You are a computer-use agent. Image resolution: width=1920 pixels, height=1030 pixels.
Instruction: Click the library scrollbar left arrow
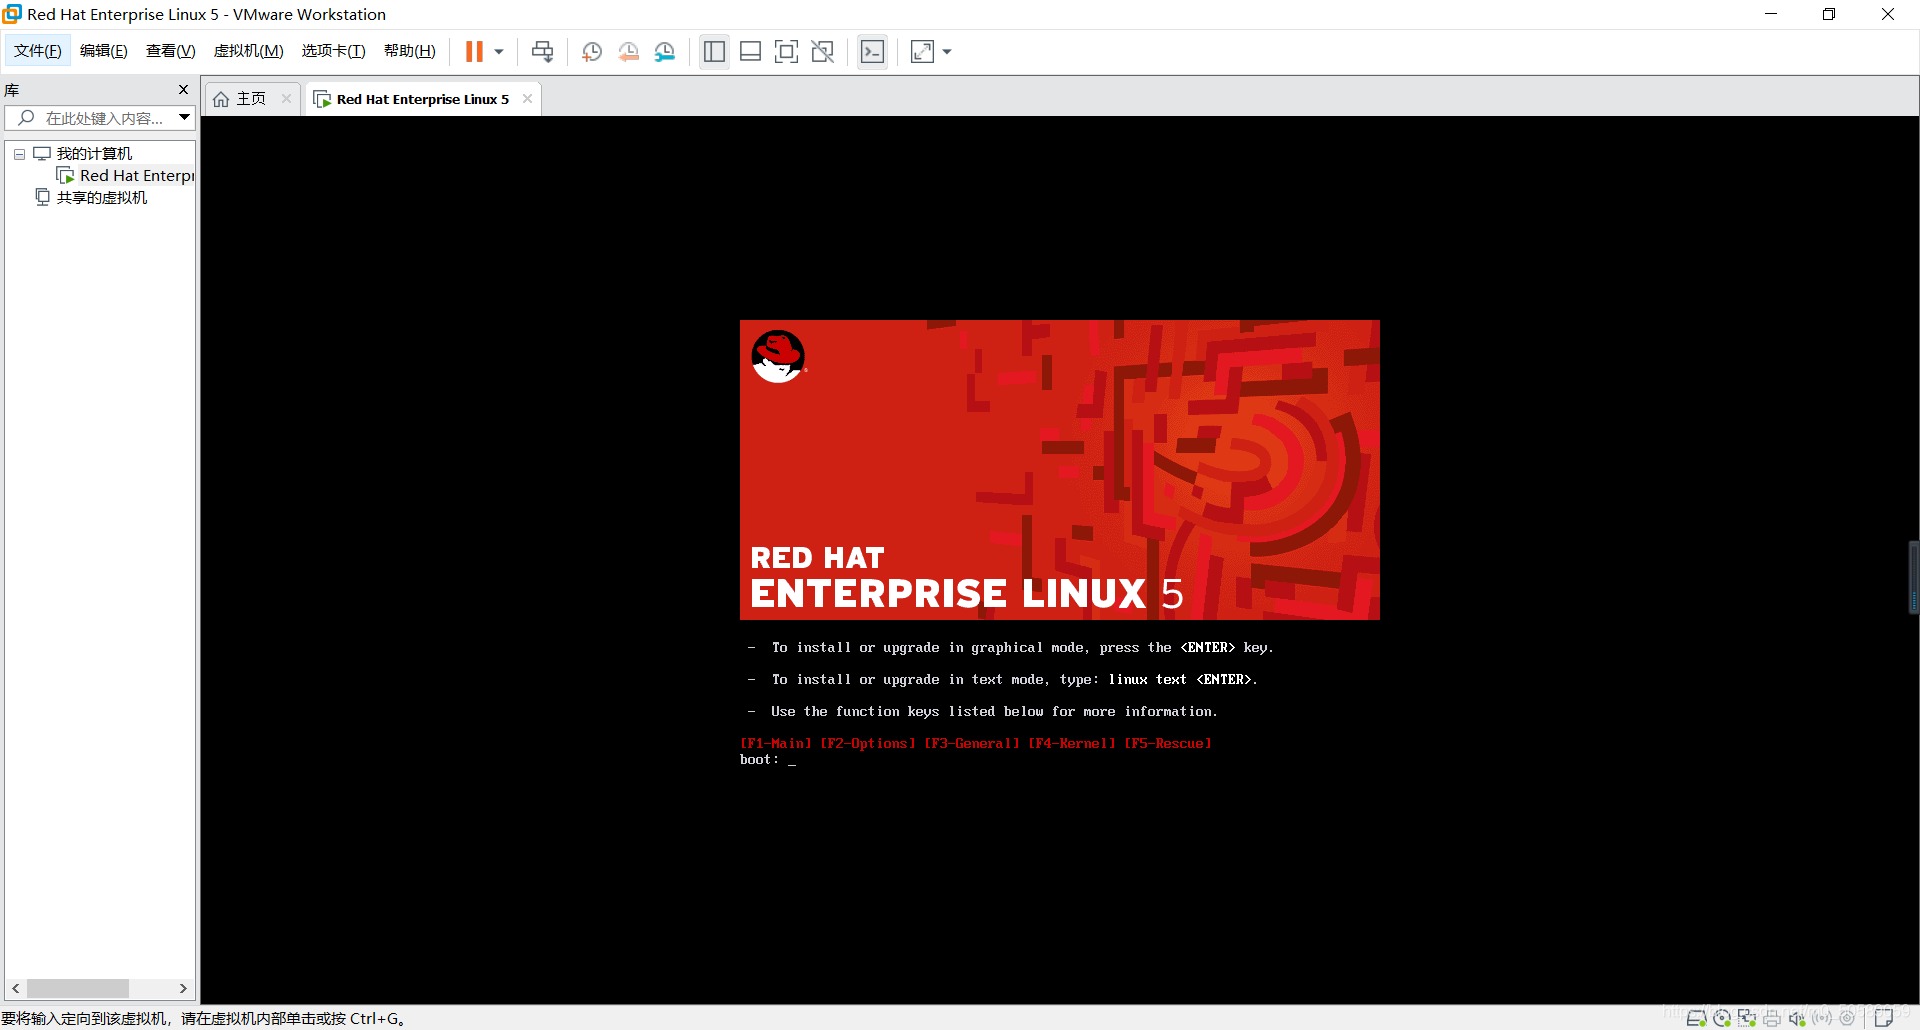pos(16,989)
